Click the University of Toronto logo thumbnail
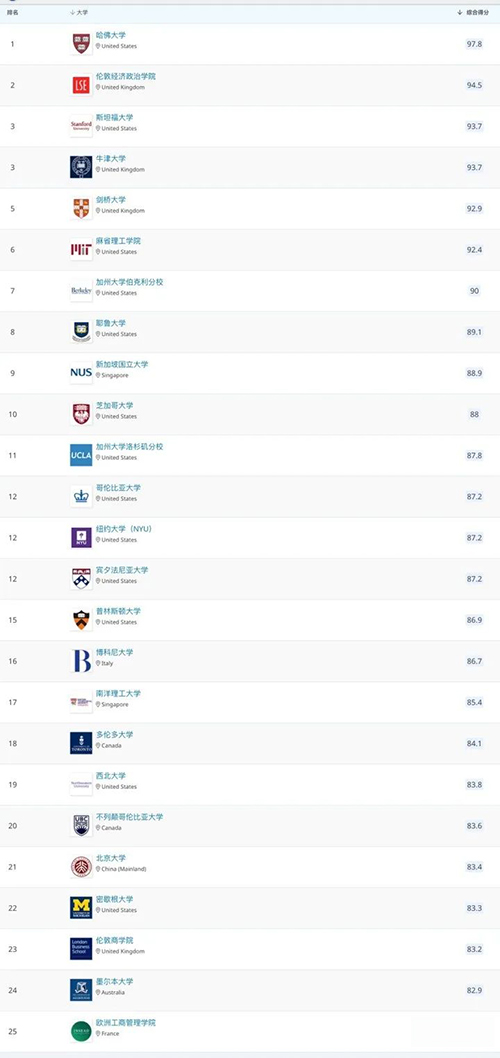Viewport: 500px width, 1058px height. pos(81,744)
